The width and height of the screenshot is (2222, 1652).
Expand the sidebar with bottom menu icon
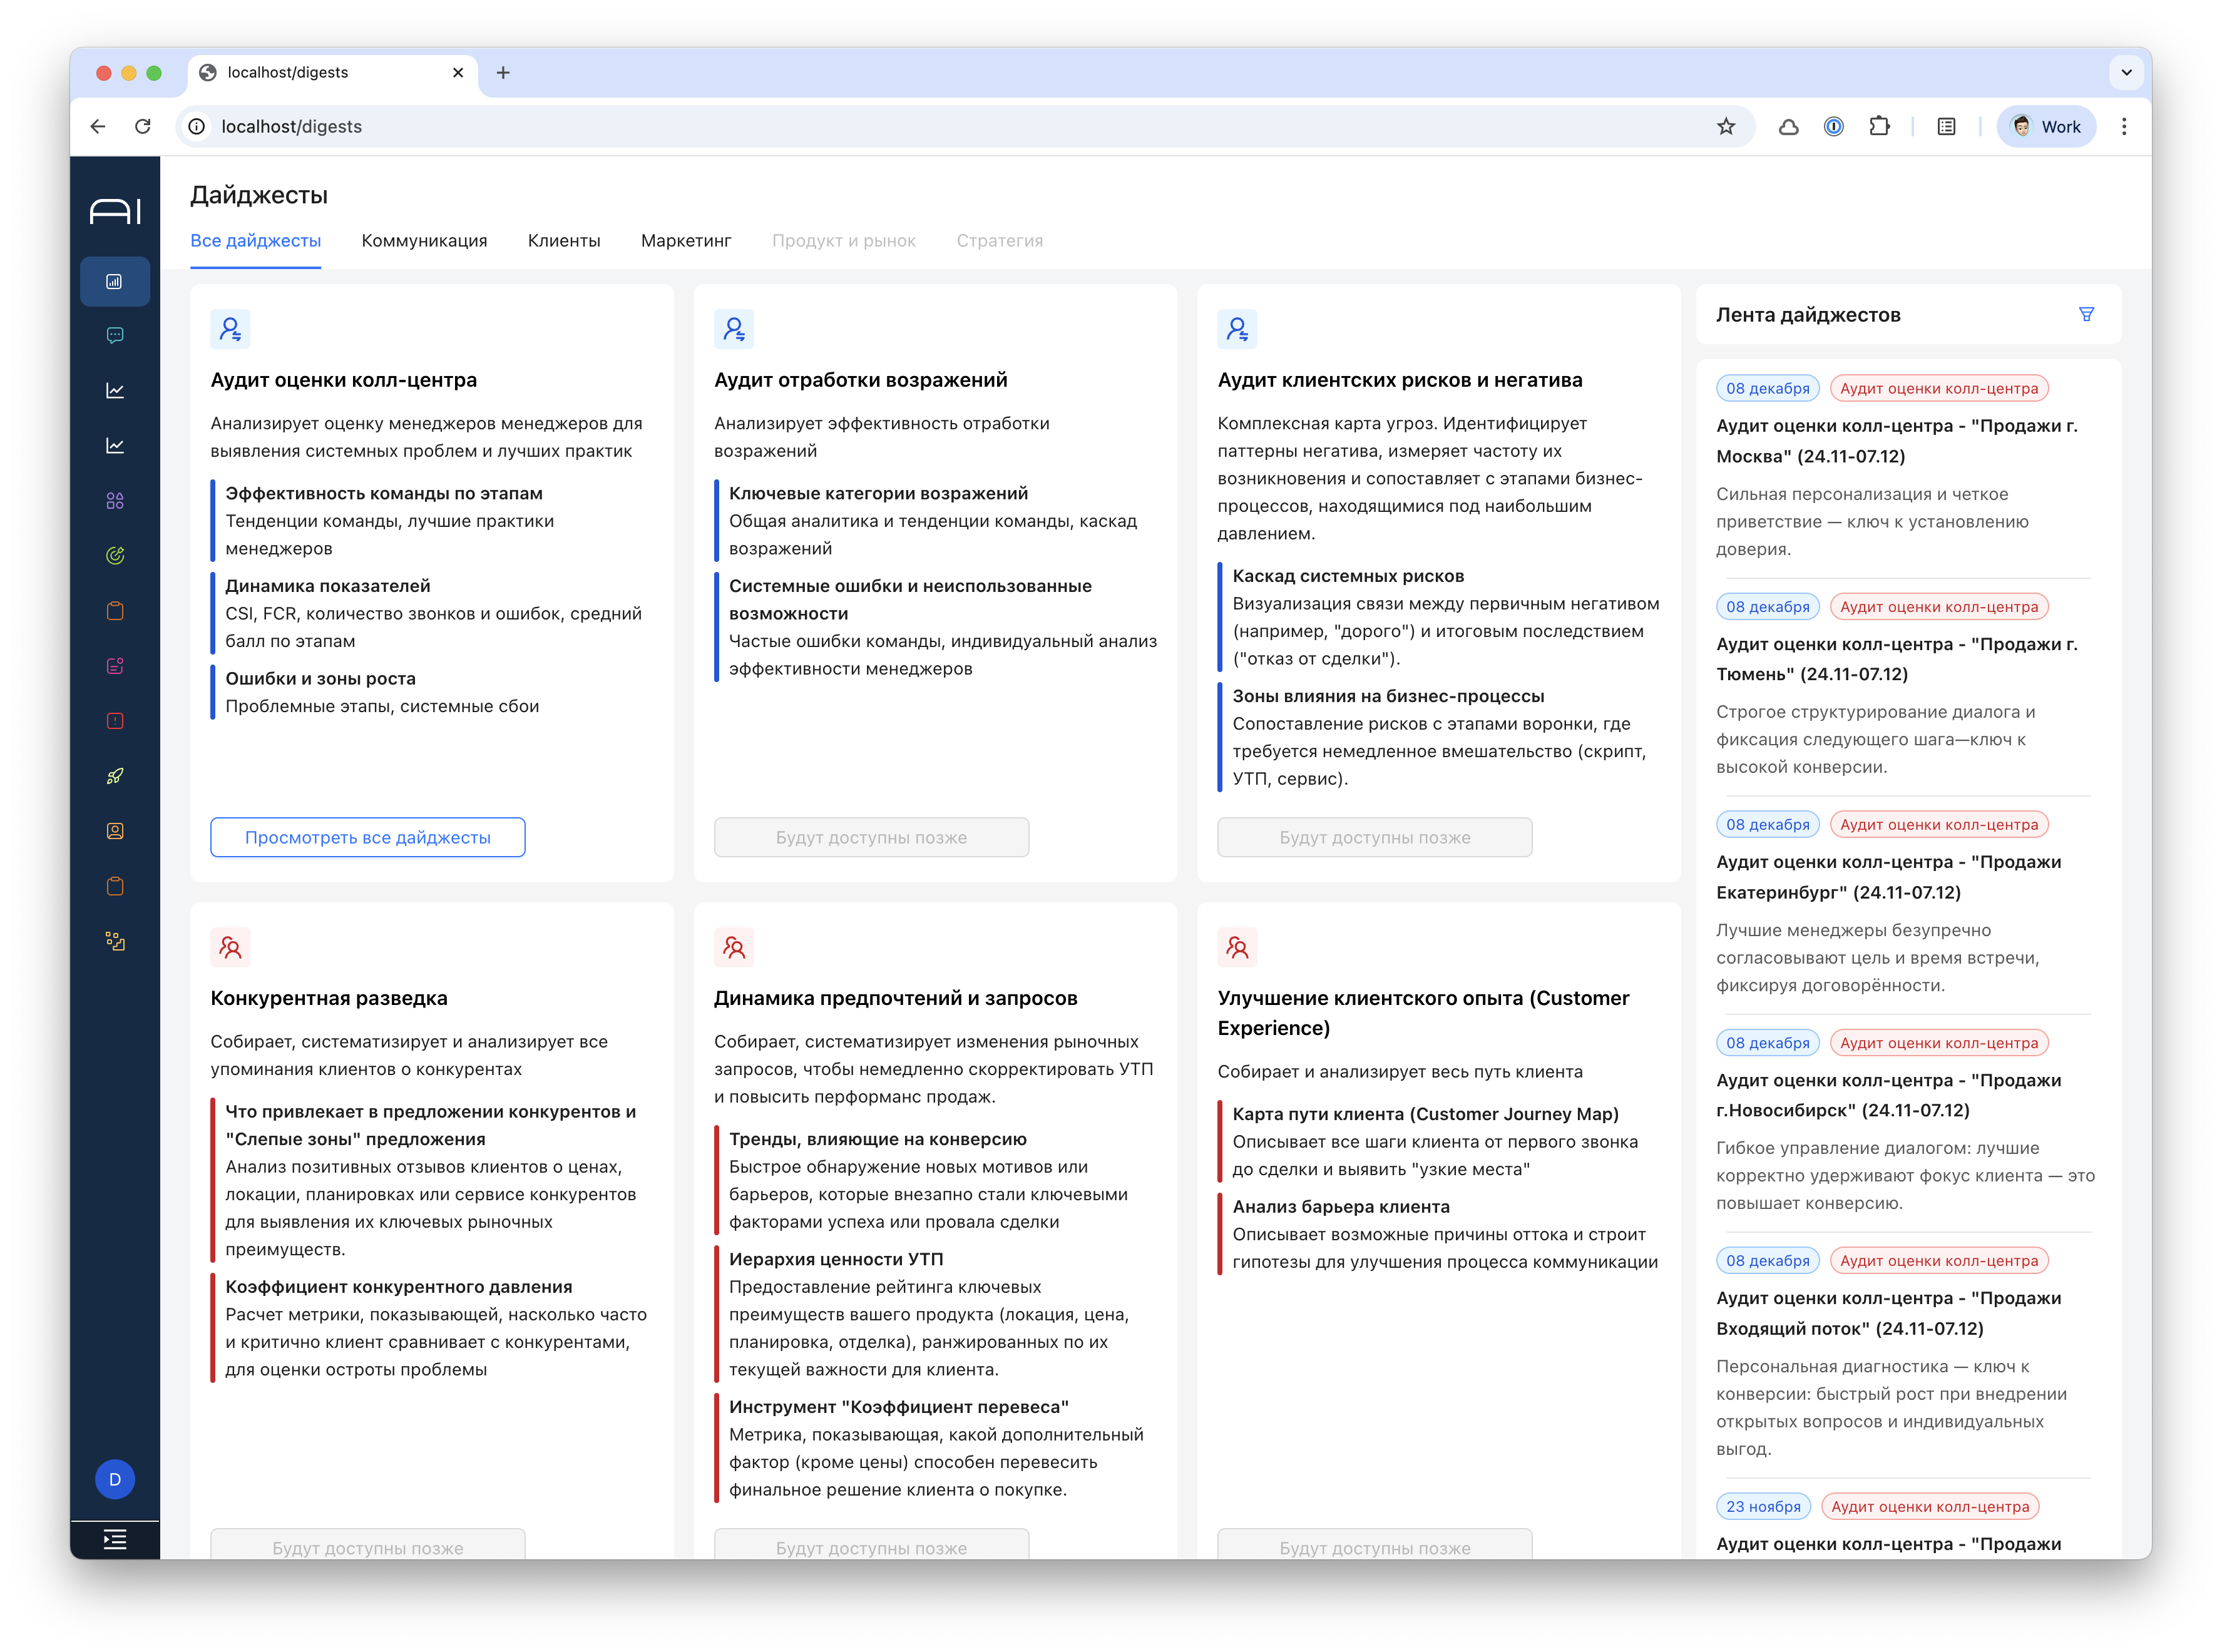click(x=115, y=1539)
